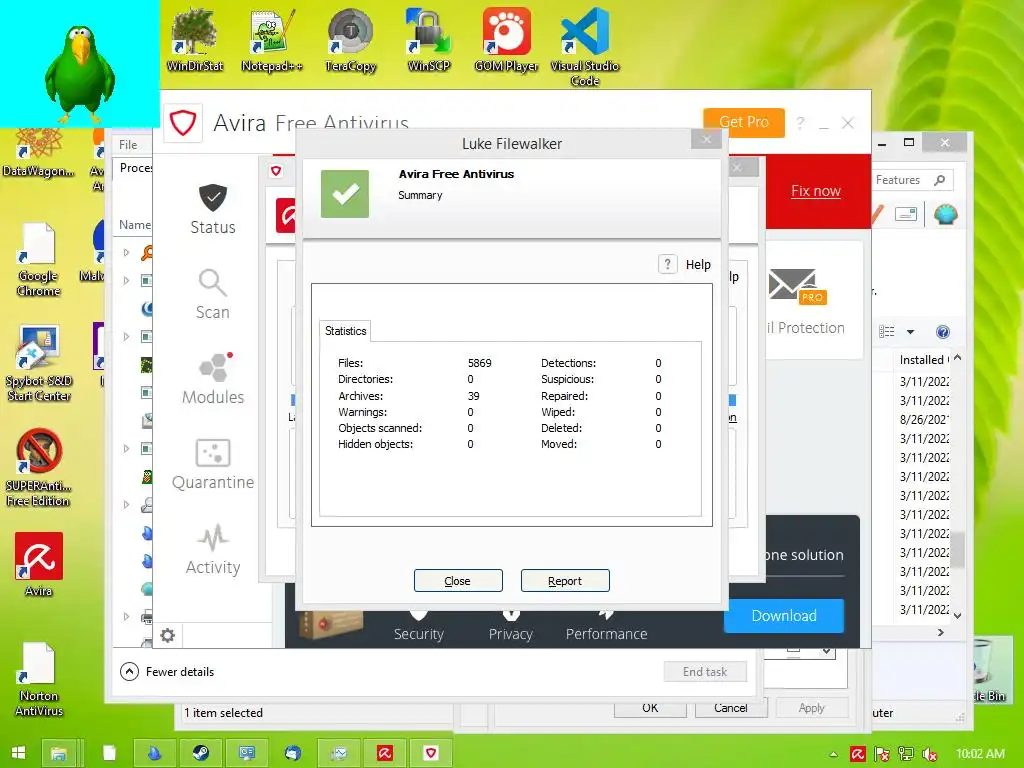The width and height of the screenshot is (1024, 768).
Task: Click the Help question mark icon in Luke Filewalker
Action: 667,264
